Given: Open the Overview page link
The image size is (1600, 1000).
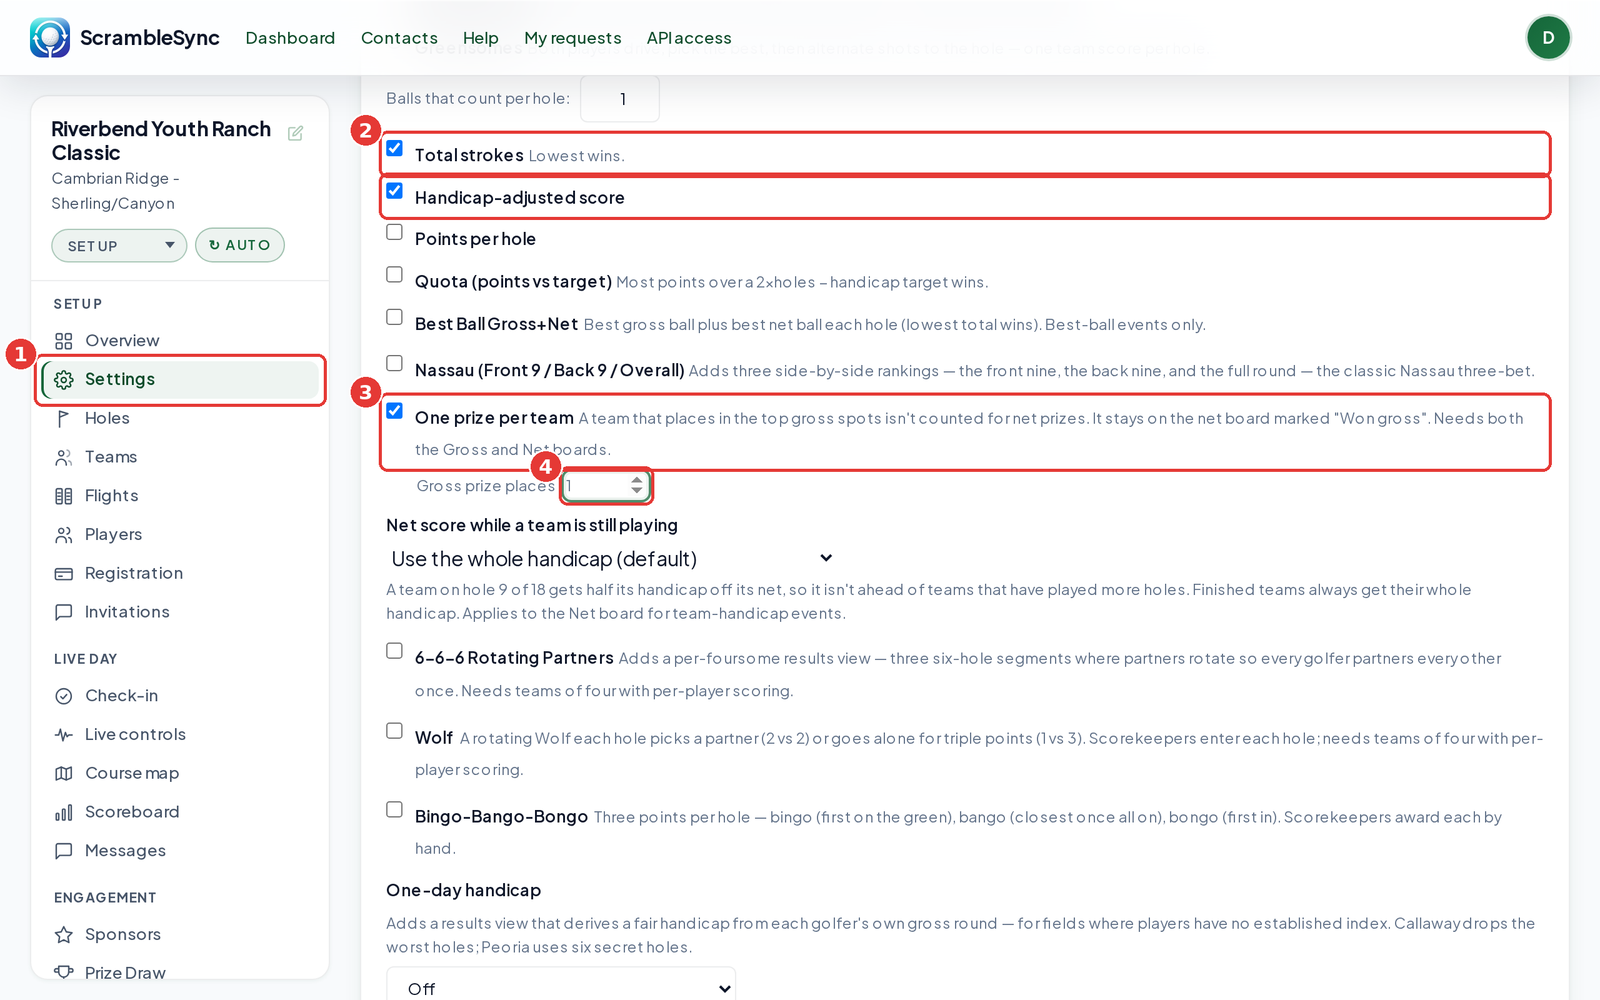Looking at the screenshot, I should [122, 341].
